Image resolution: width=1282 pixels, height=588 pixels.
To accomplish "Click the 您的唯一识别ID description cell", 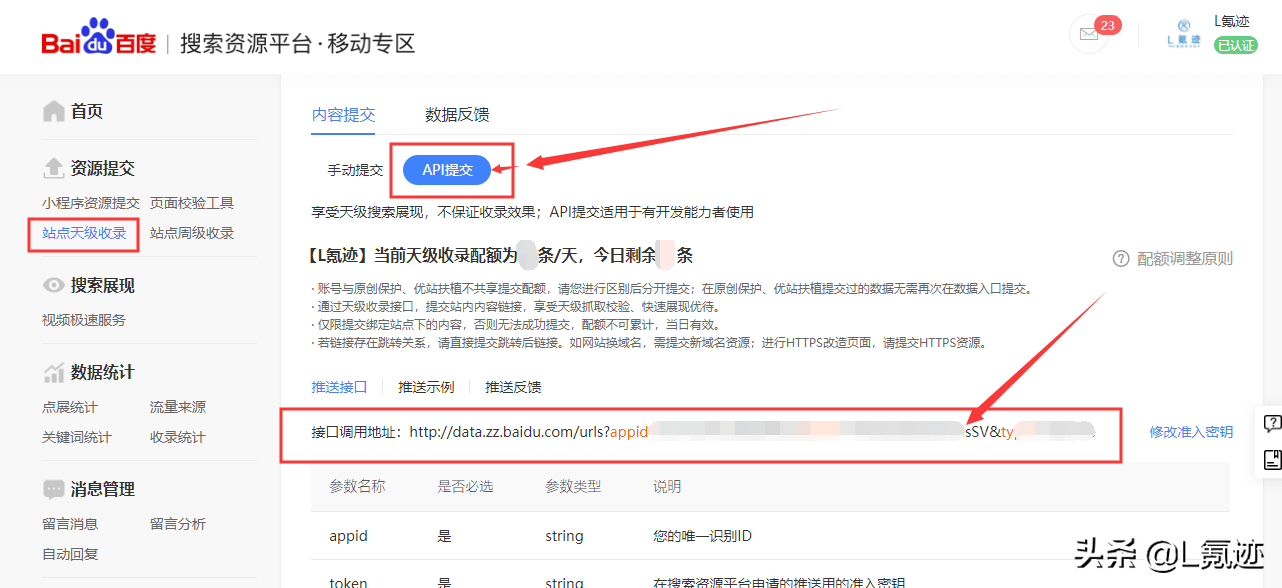I will pyautogui.click(x=702, y=536).
